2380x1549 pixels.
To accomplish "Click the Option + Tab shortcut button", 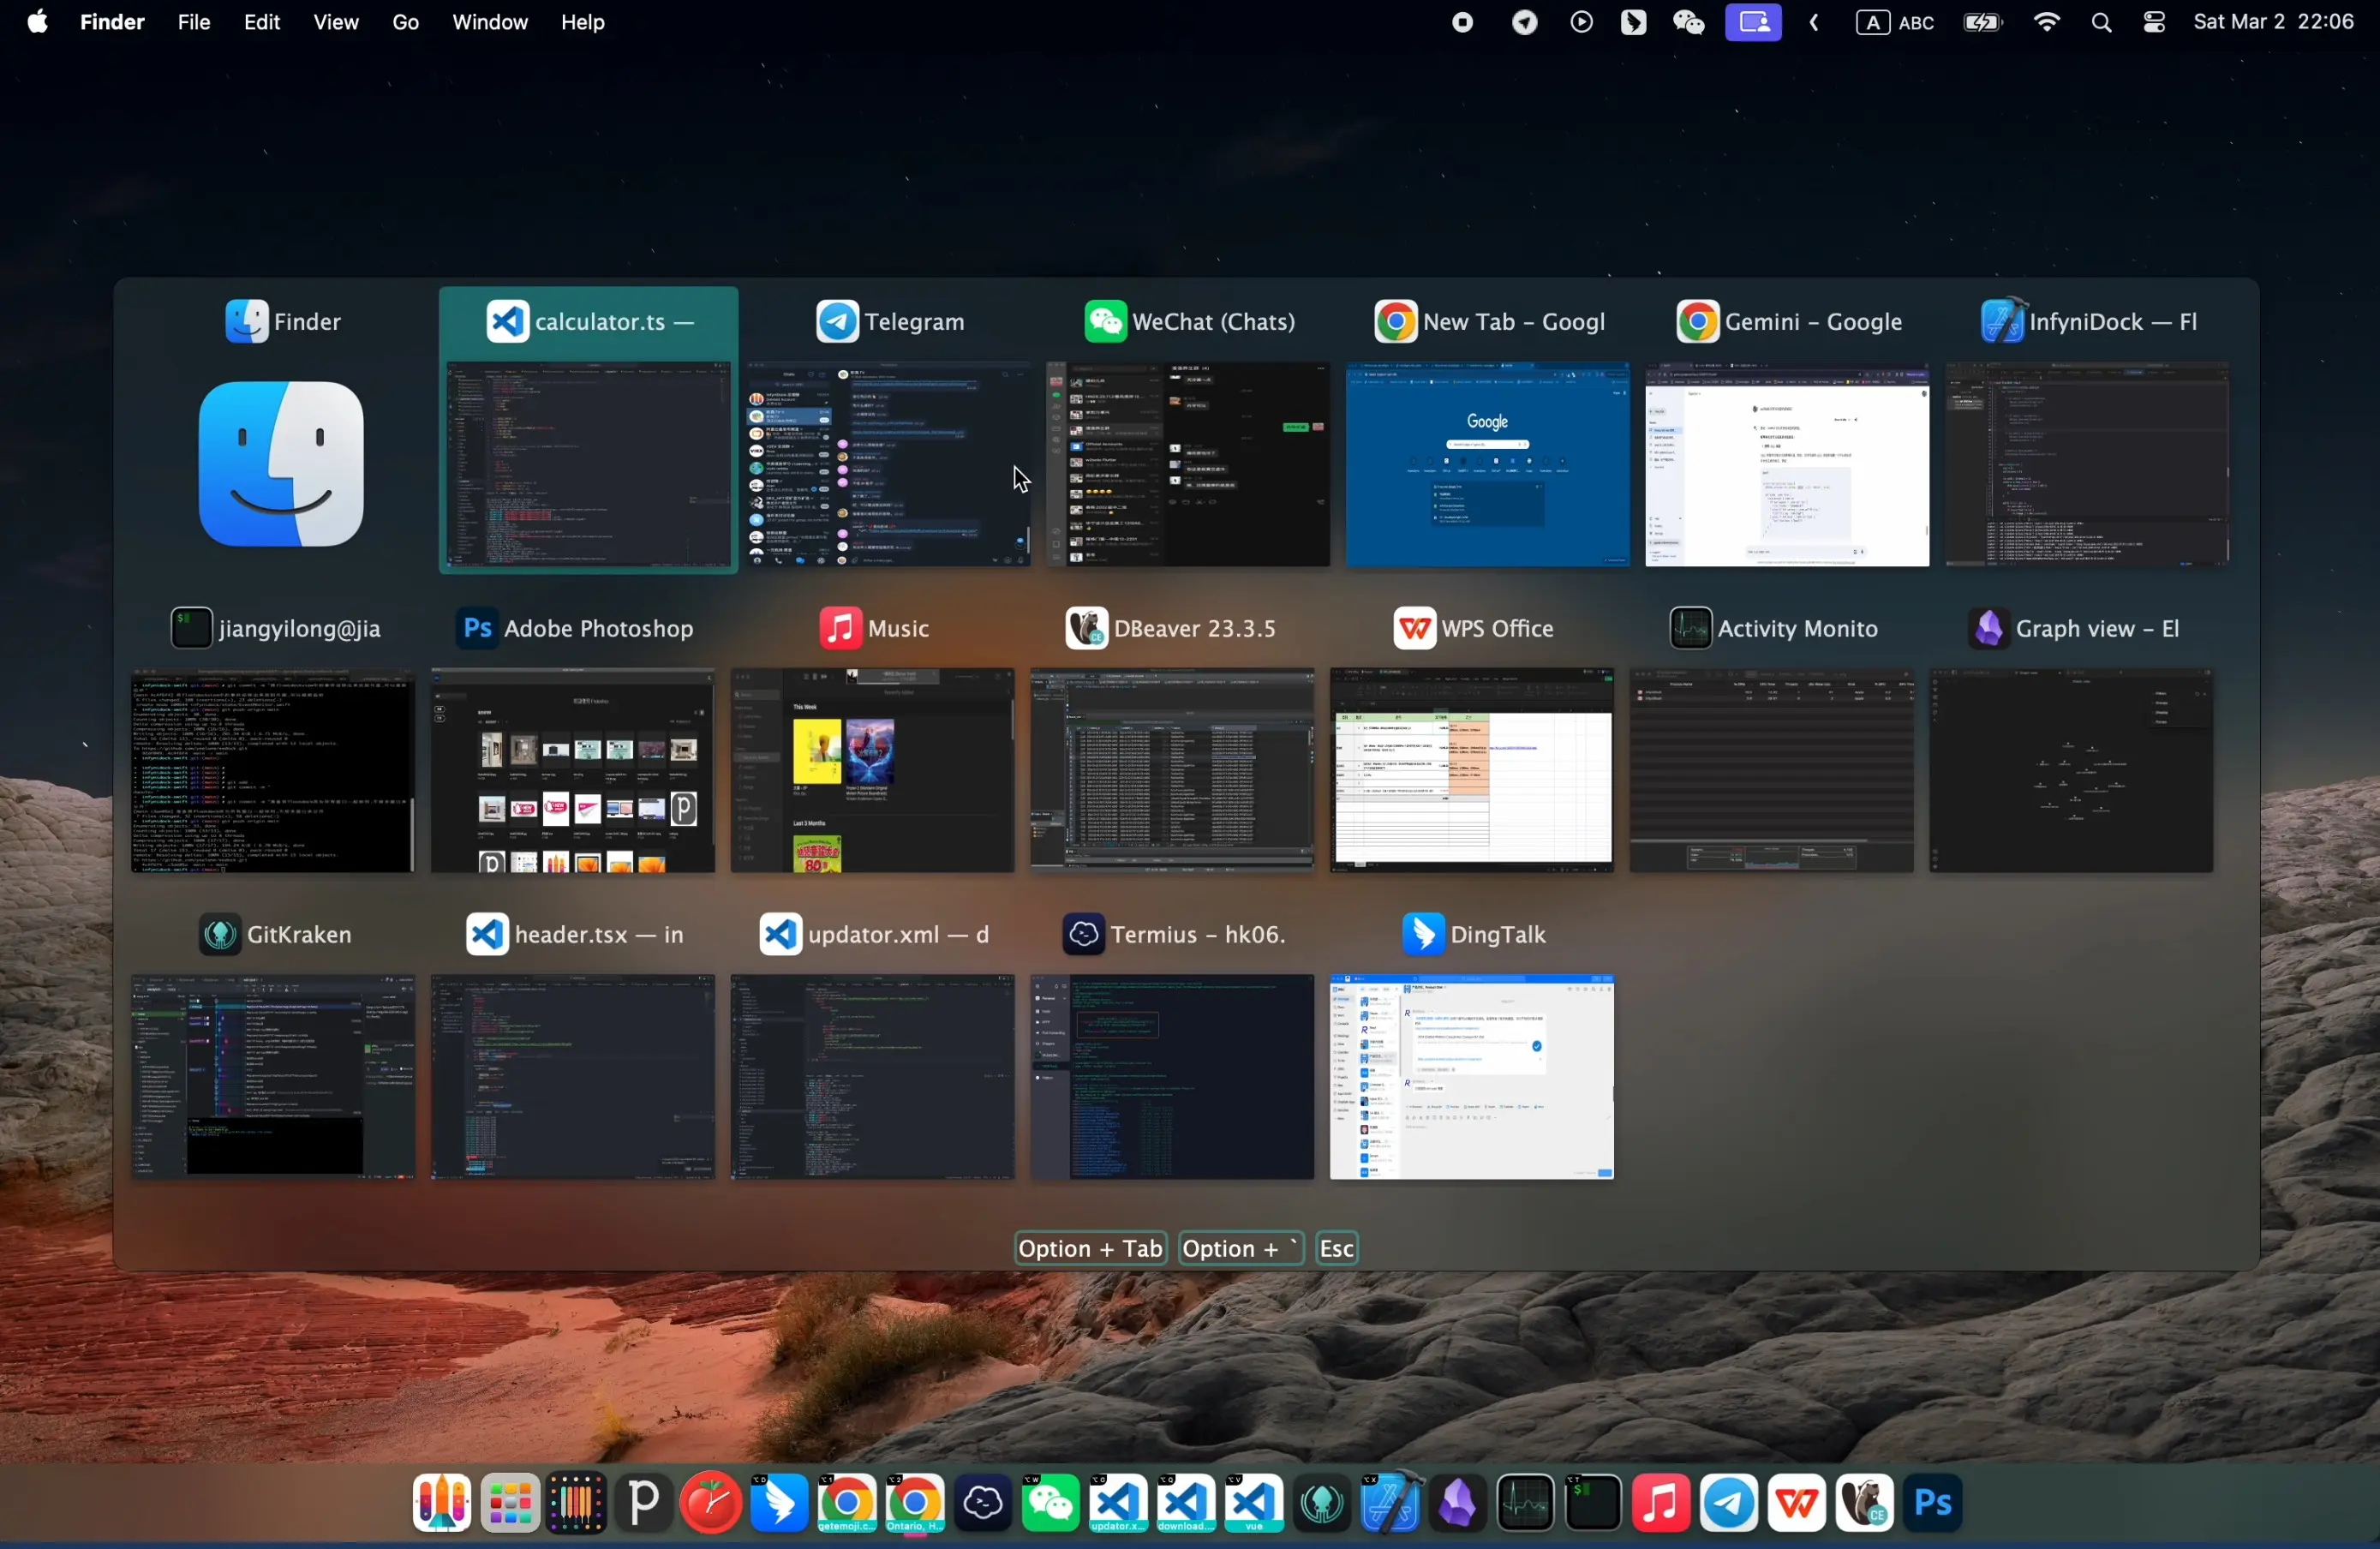I will click(x=1090, y=1248).
